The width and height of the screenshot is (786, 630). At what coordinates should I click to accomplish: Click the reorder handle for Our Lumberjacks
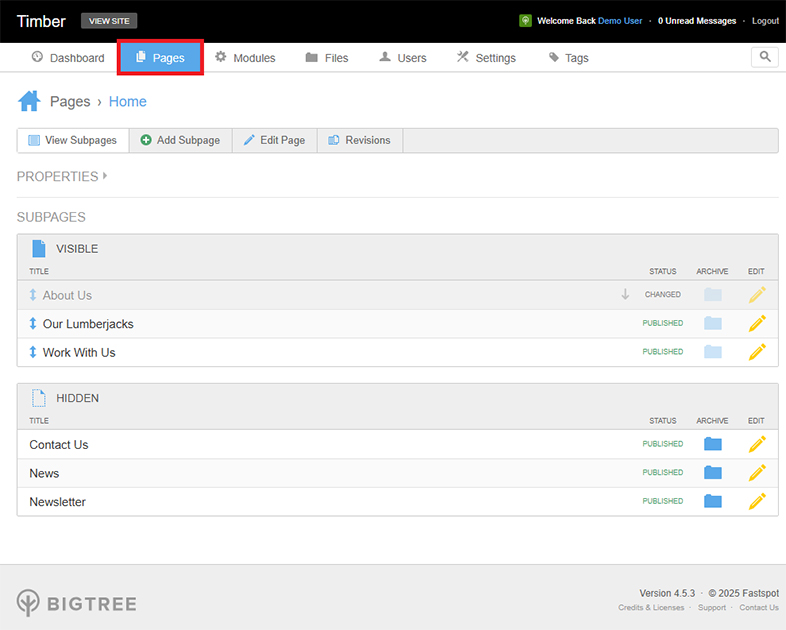click(x=33, y=323)
